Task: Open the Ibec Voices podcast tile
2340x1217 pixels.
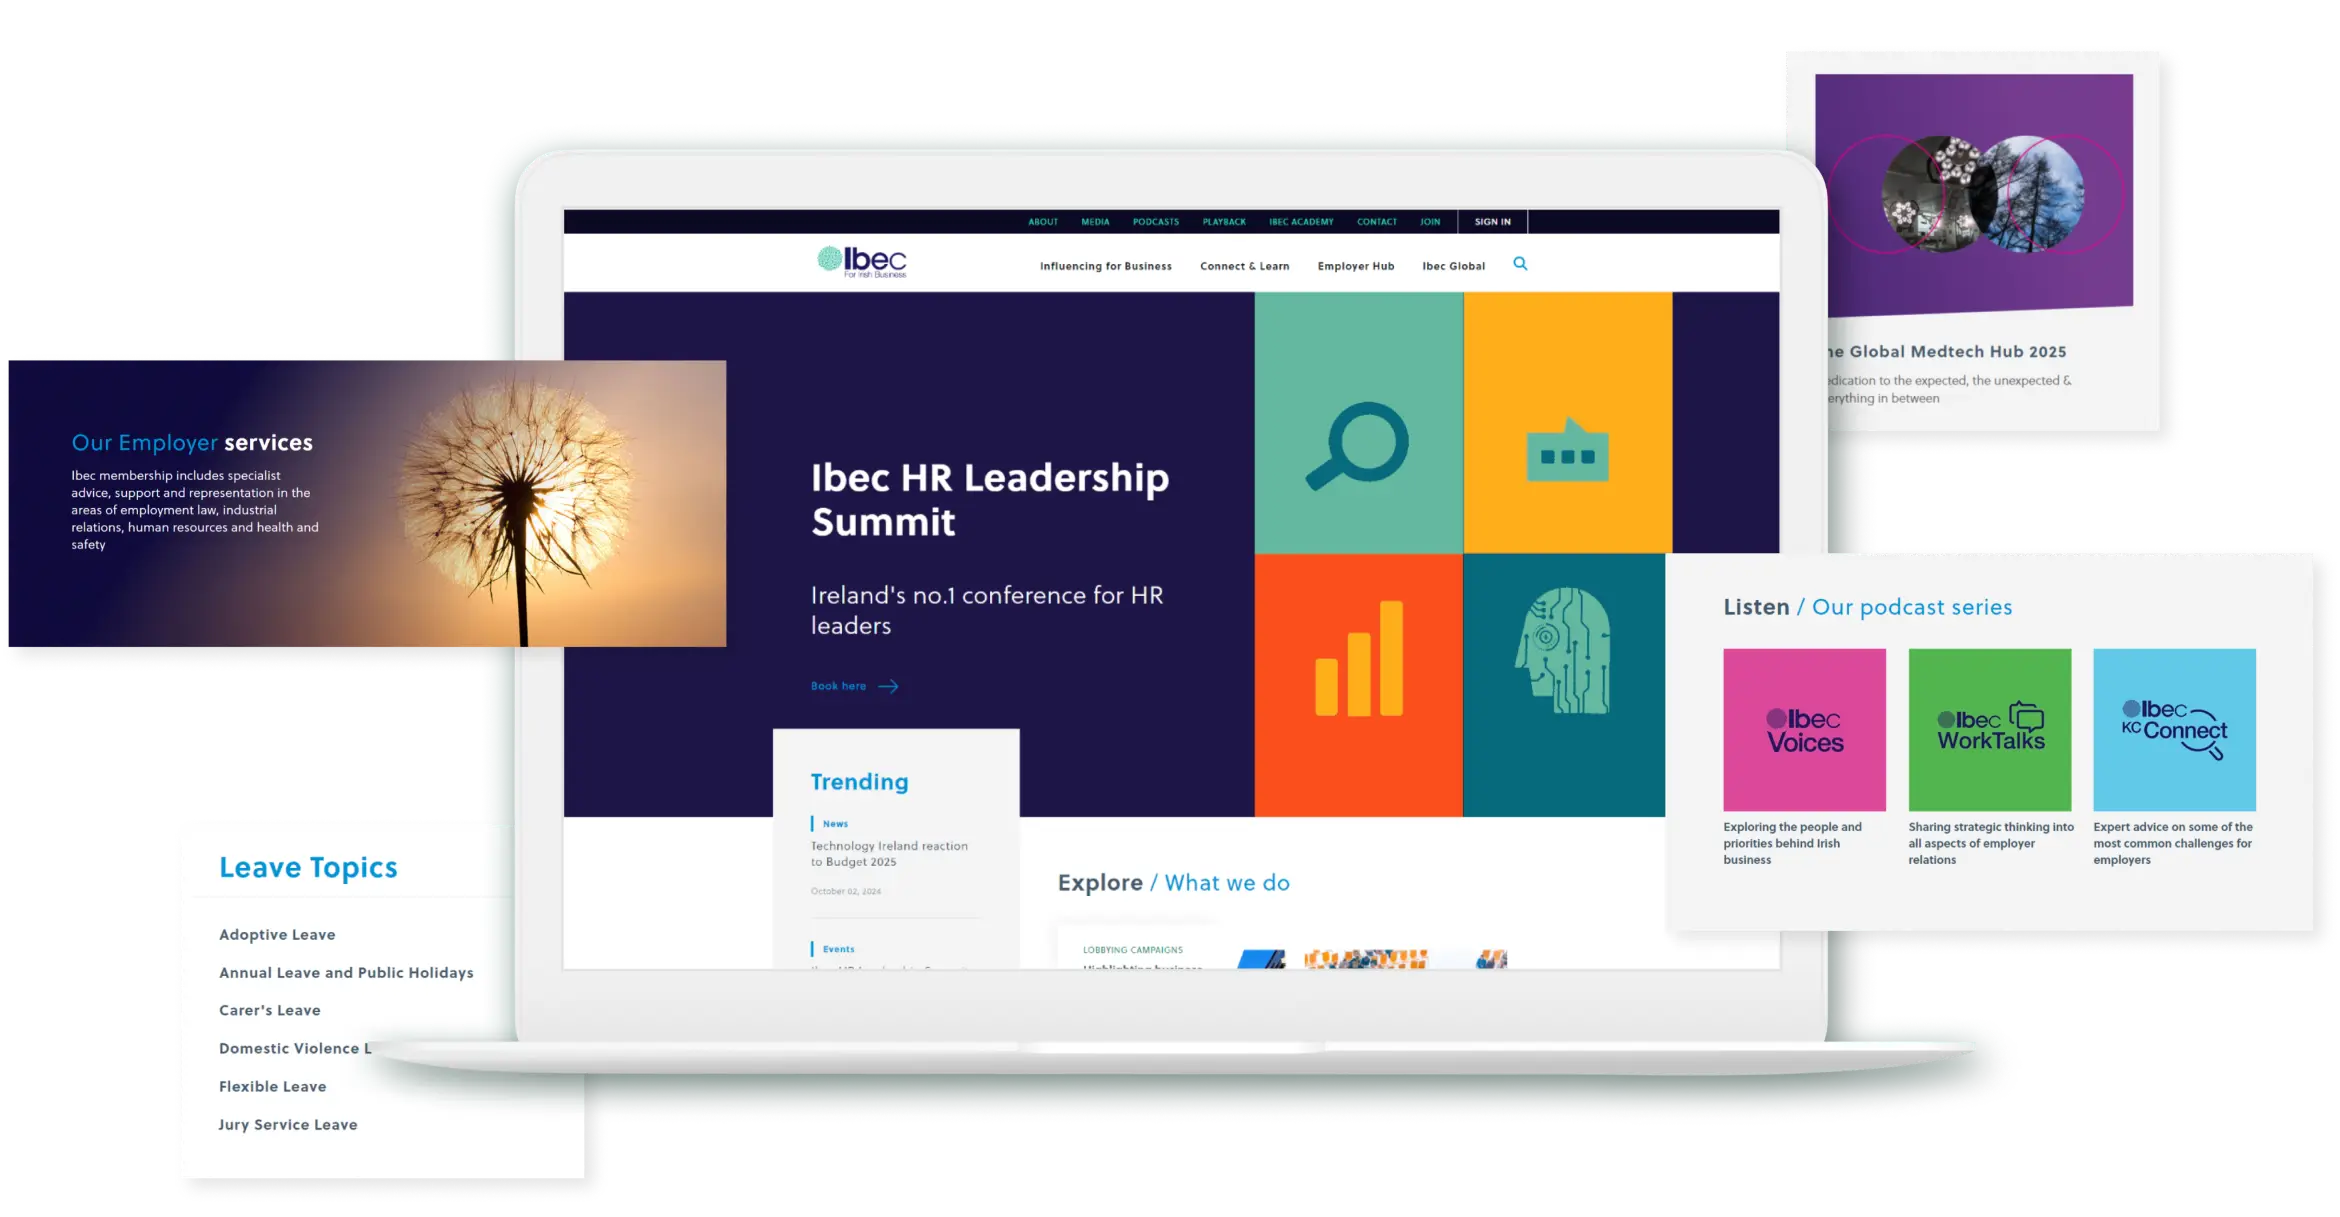Action: (1803, 729)
